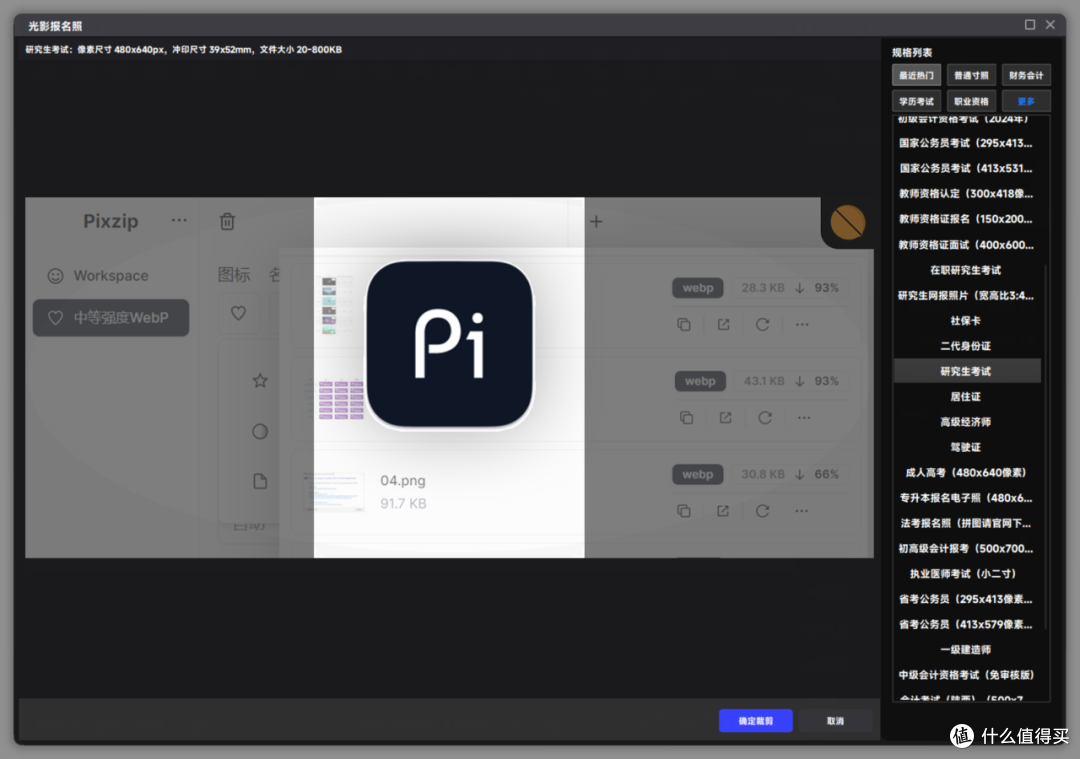Open the 财务会计 category
The width and height of the screenshot is (1080, 759).
point(1026,75)
